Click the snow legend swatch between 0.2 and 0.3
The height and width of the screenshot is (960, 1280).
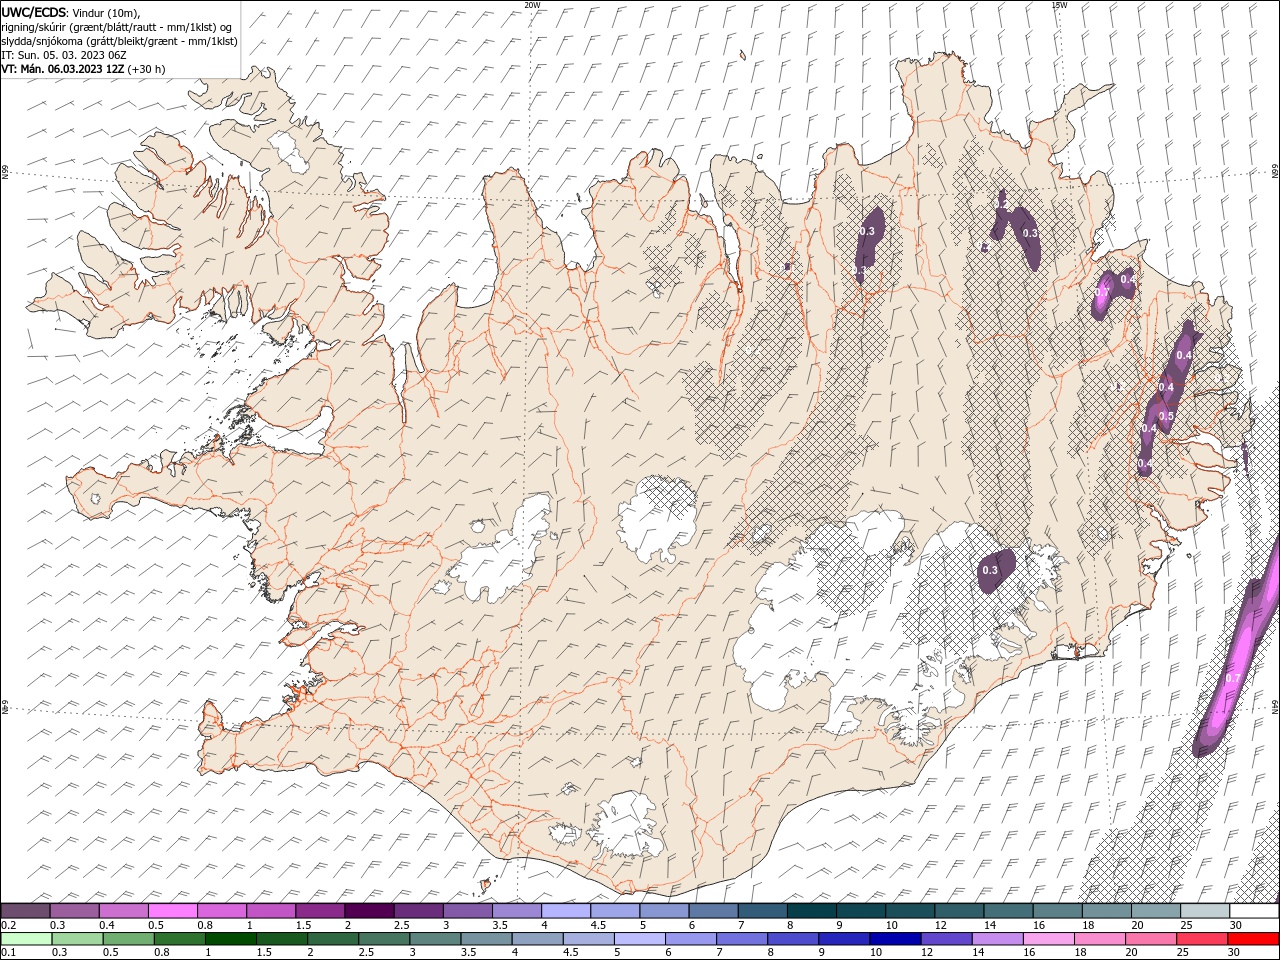point(26,911)
